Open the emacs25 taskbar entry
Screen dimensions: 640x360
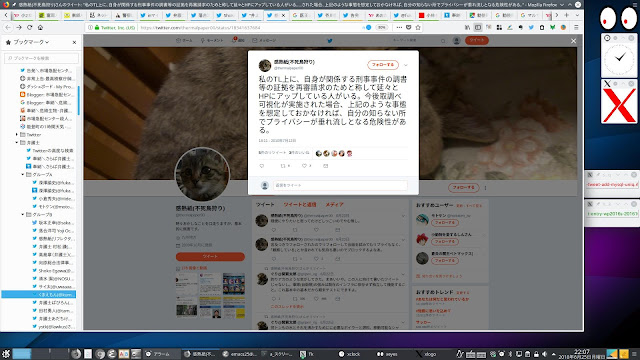point(240,354)
